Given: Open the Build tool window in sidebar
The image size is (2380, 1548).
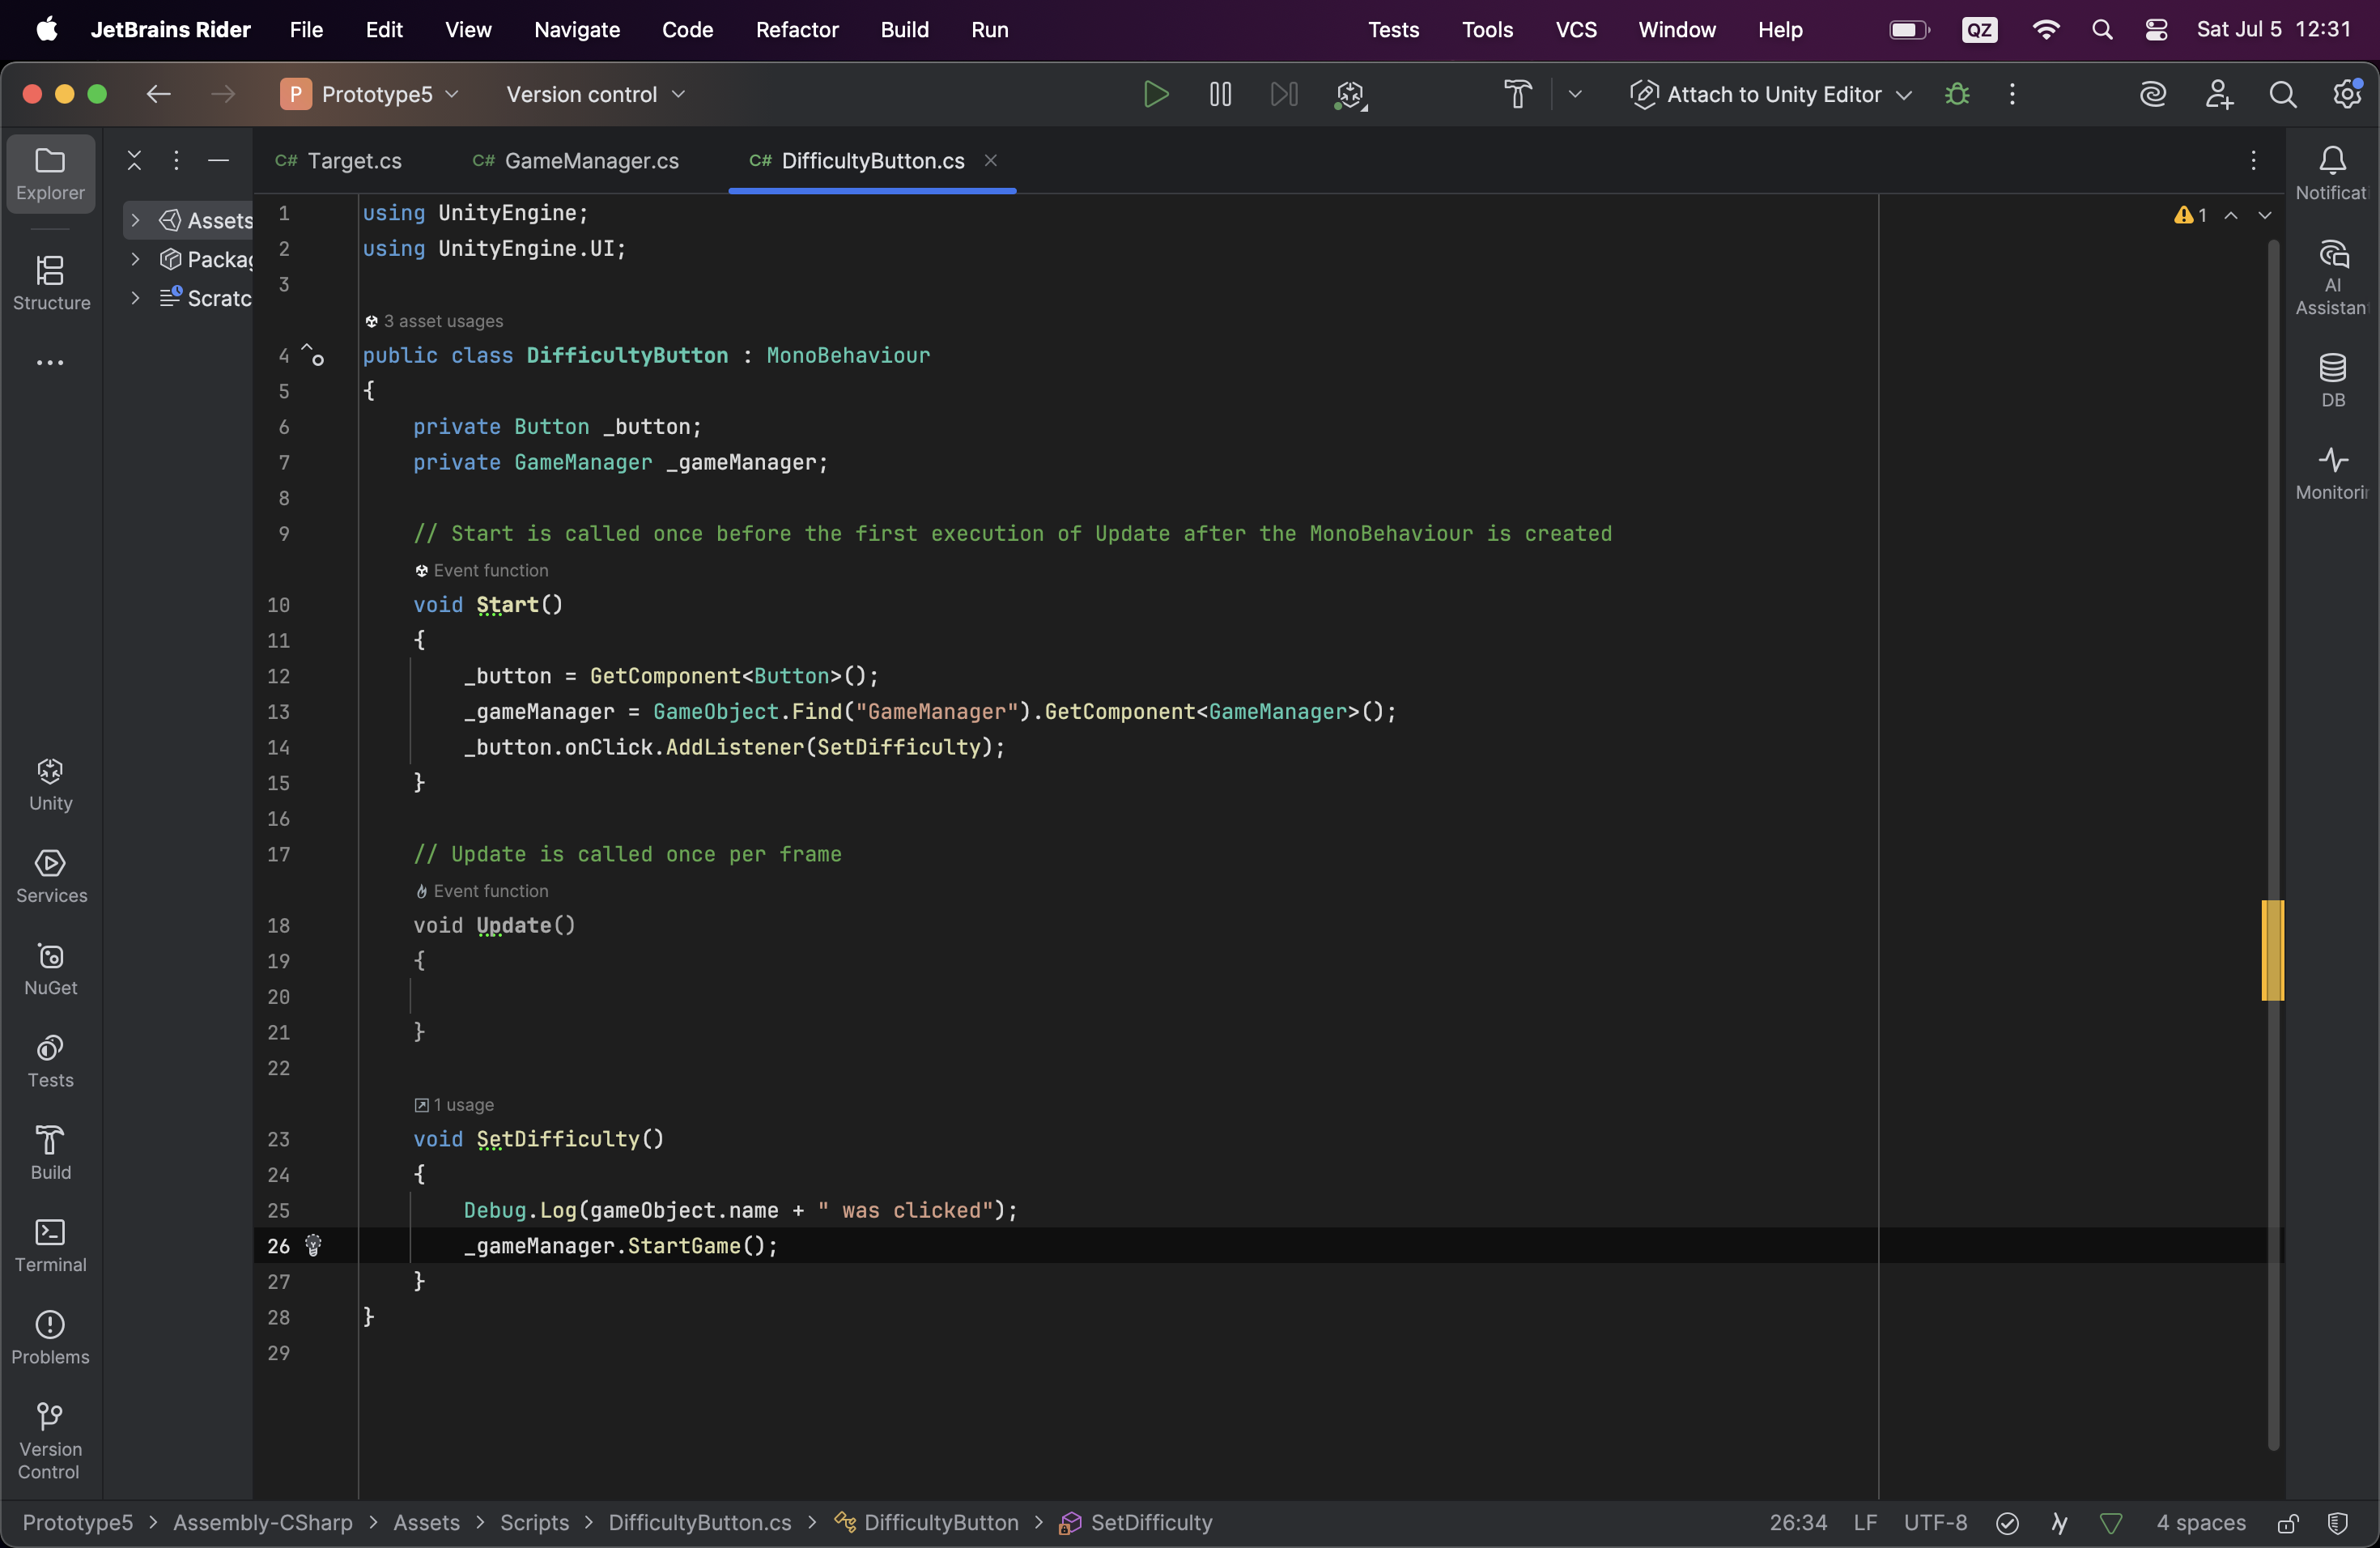Looking at the screenshot, I should coord(50,1152).
